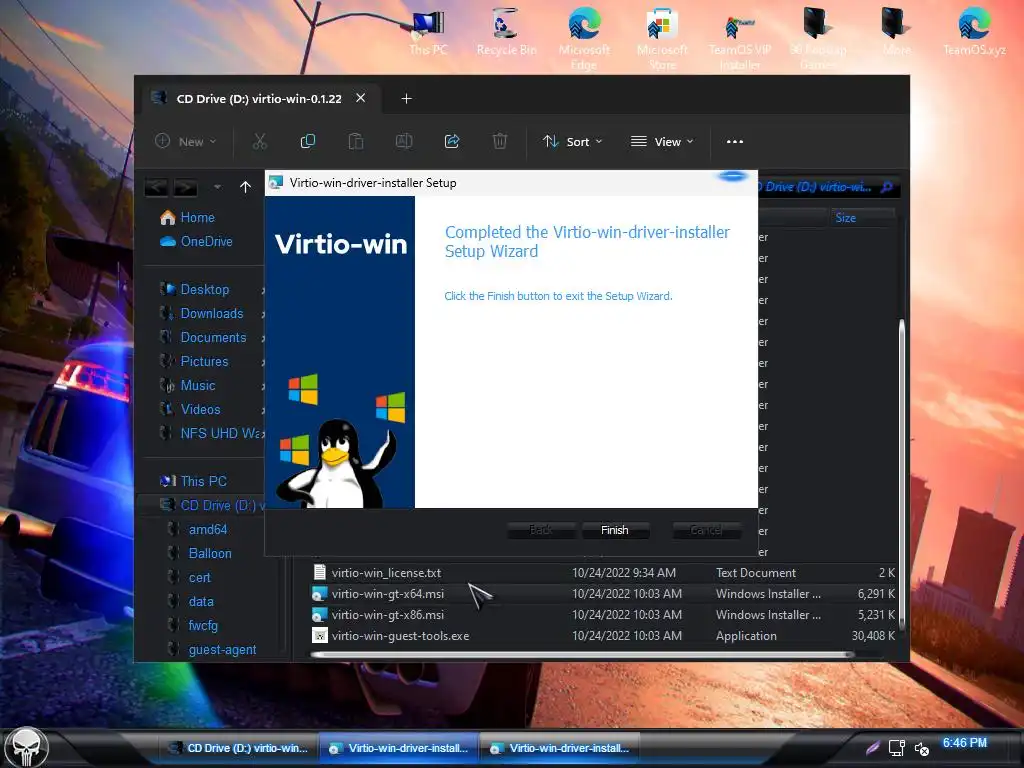The width and height of the screenshot is (1024, 768).
Task: Launch the Microsoft Edge desktop shortcut
Action: pyautogui.click(x=584, y=39)
